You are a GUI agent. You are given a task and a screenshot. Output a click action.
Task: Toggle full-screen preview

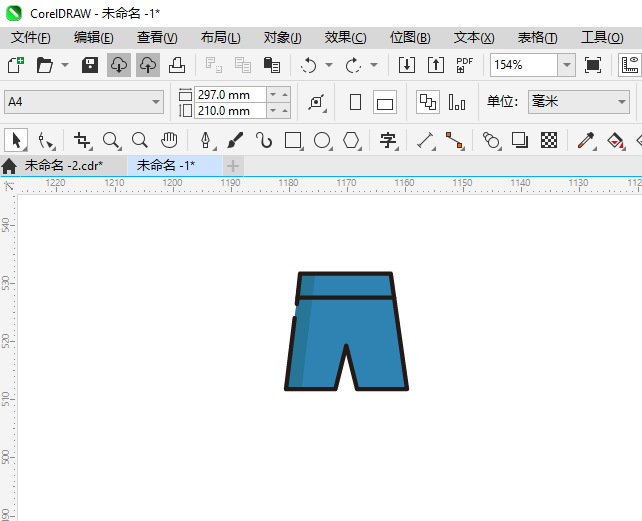(593, 65)
